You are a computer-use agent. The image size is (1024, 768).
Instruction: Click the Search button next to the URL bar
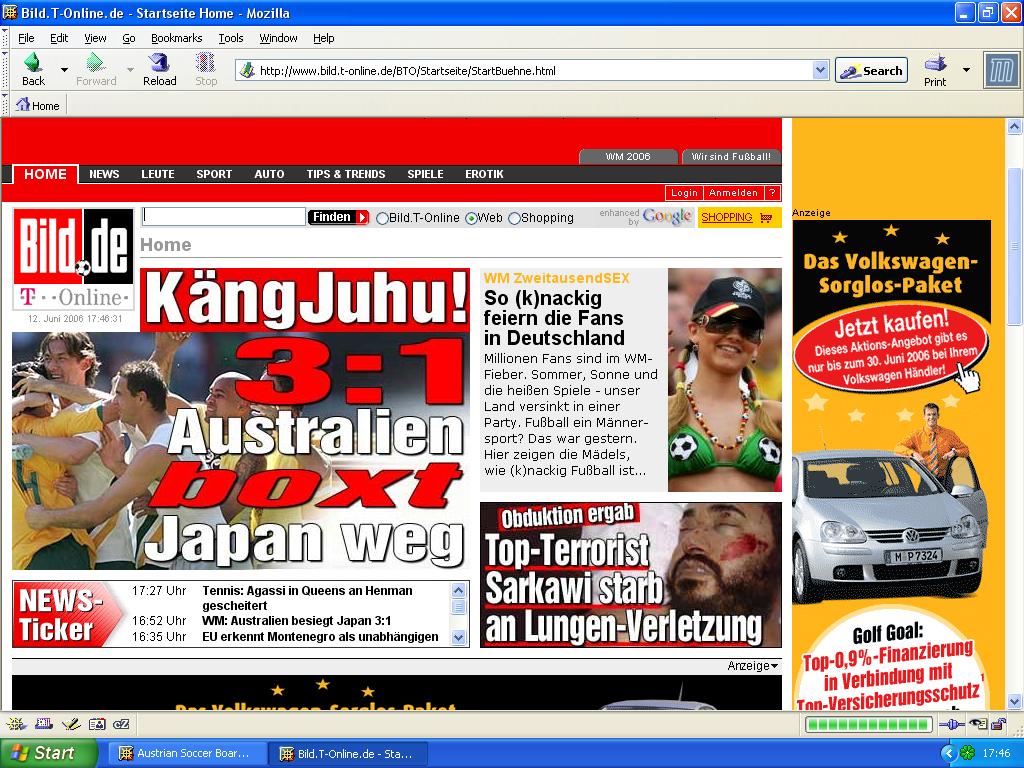pyautogui.click(x=871, y=71)
